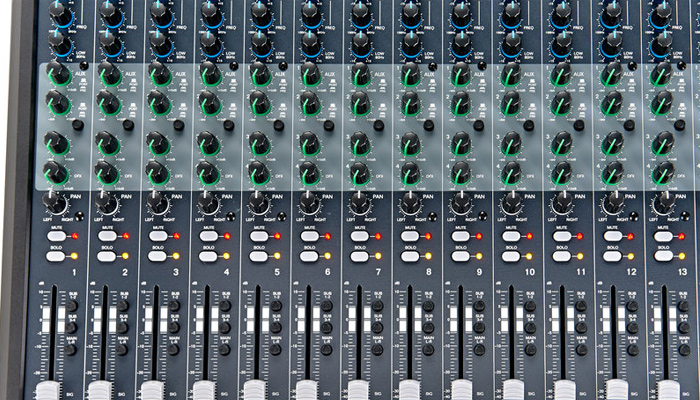Viewport: 700px width, 400px height.
Task: Select the AUX 1 send knob on channel 10
Action: click(511, 74)
